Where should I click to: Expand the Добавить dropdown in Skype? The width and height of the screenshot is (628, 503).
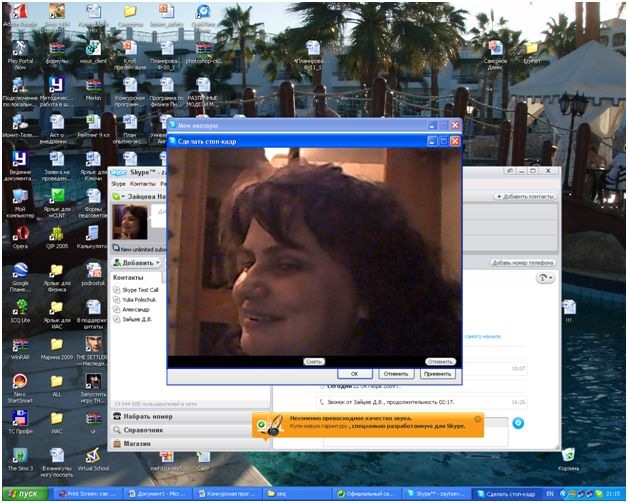tap(136, 262)
